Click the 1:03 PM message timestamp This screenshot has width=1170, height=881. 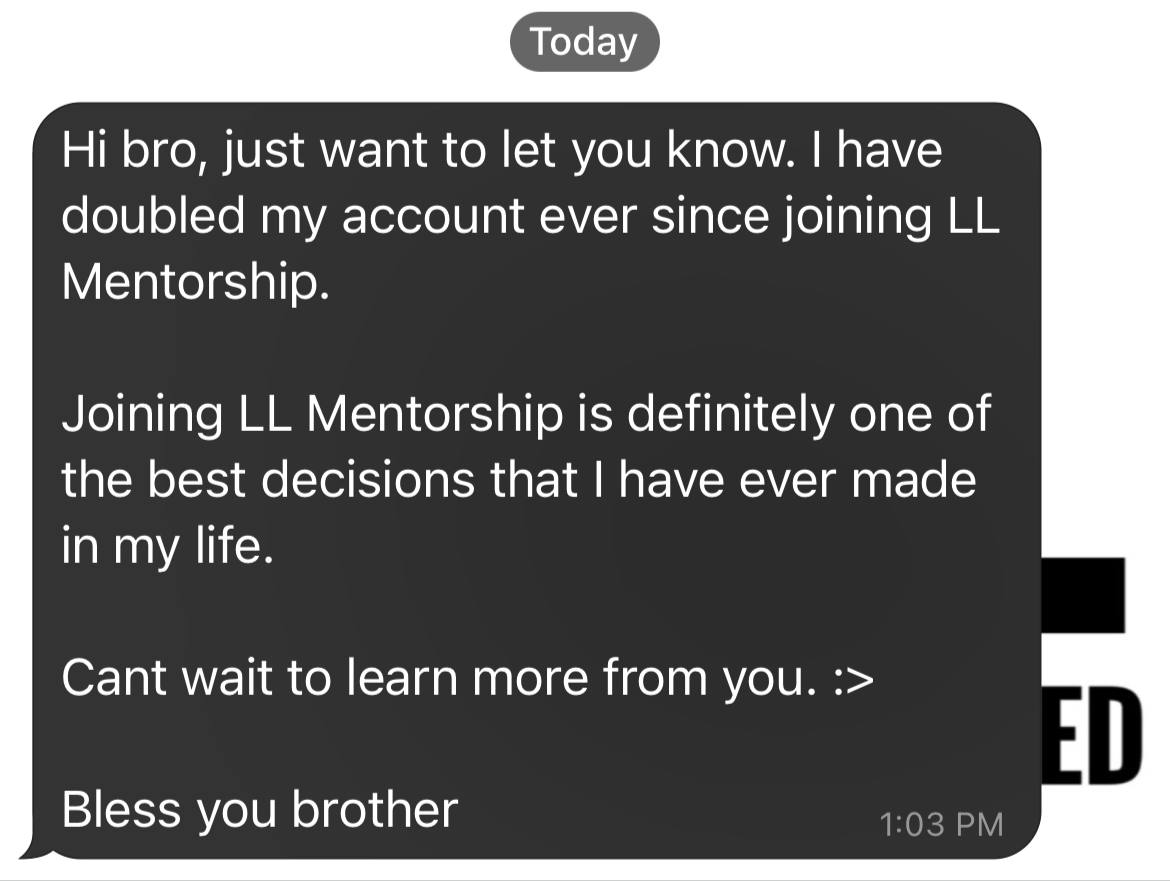click(941, 824)
